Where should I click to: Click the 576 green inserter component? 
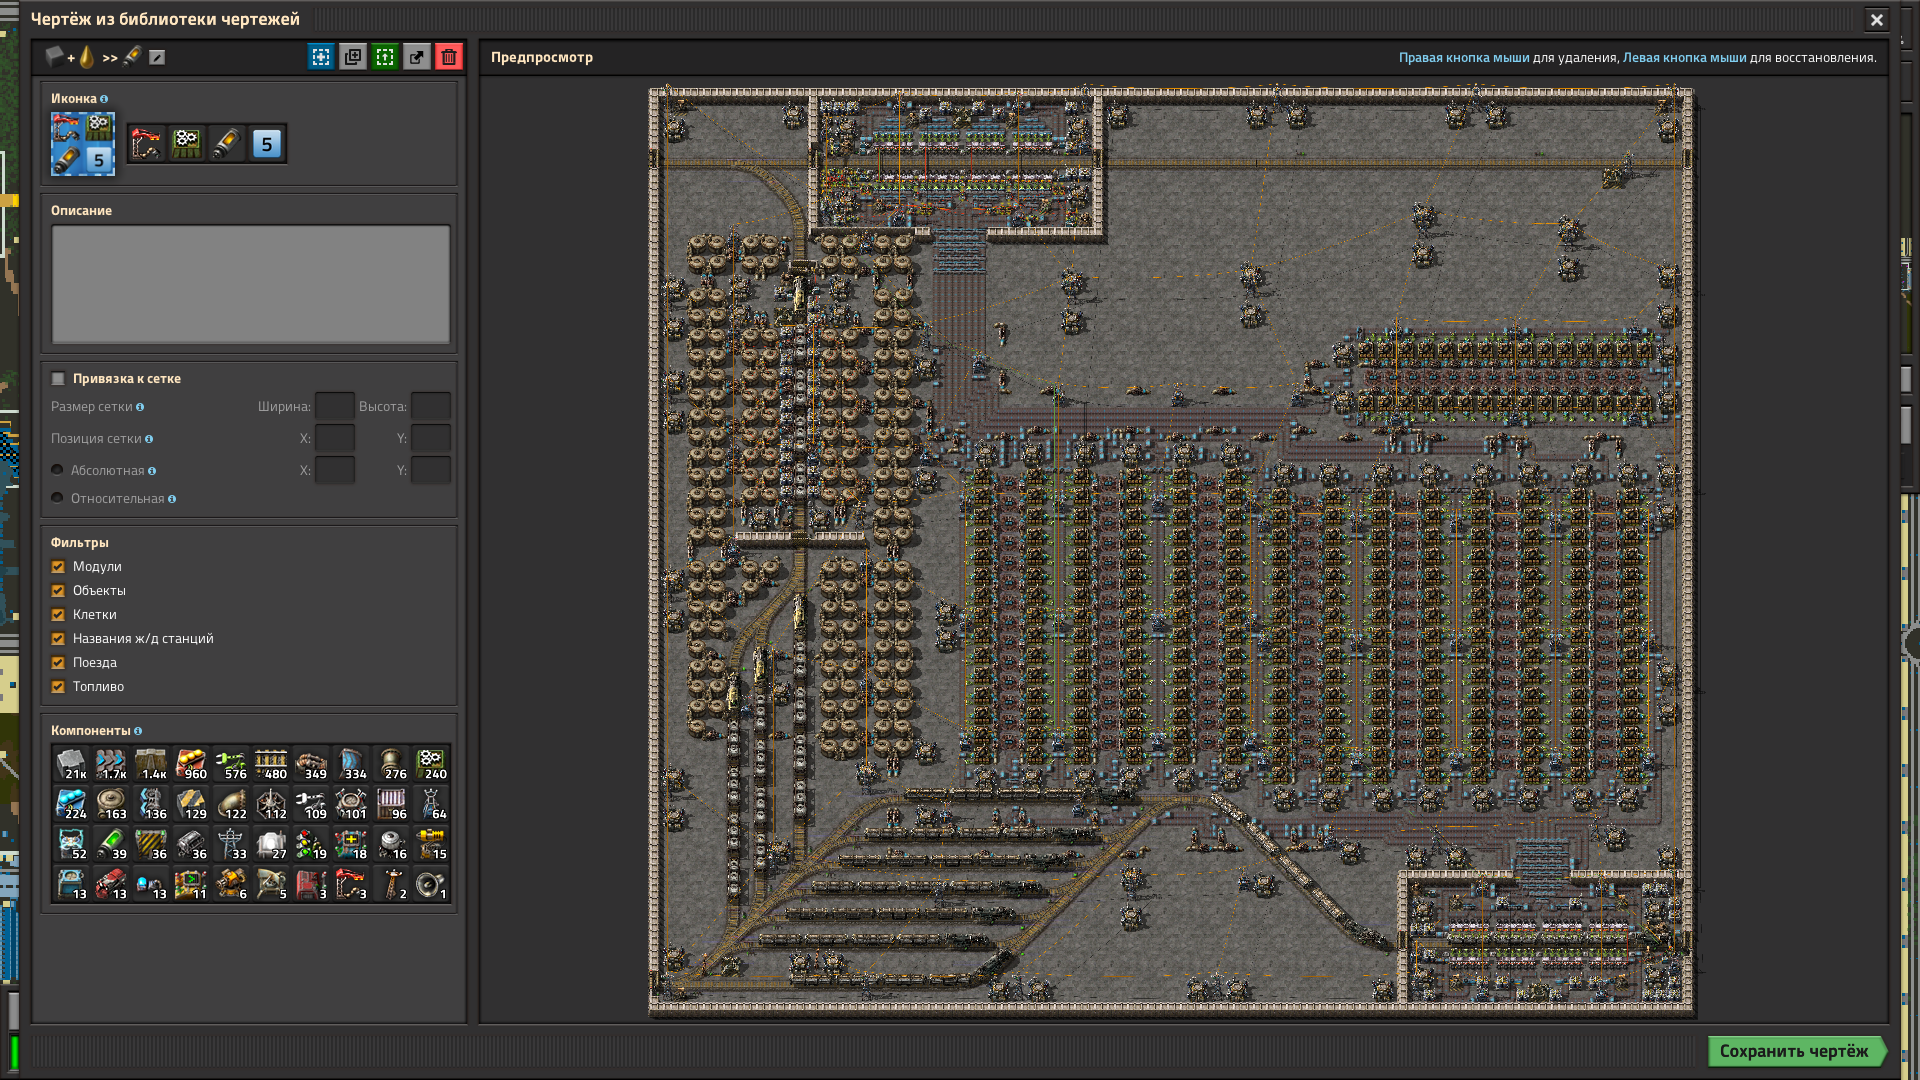231,764
